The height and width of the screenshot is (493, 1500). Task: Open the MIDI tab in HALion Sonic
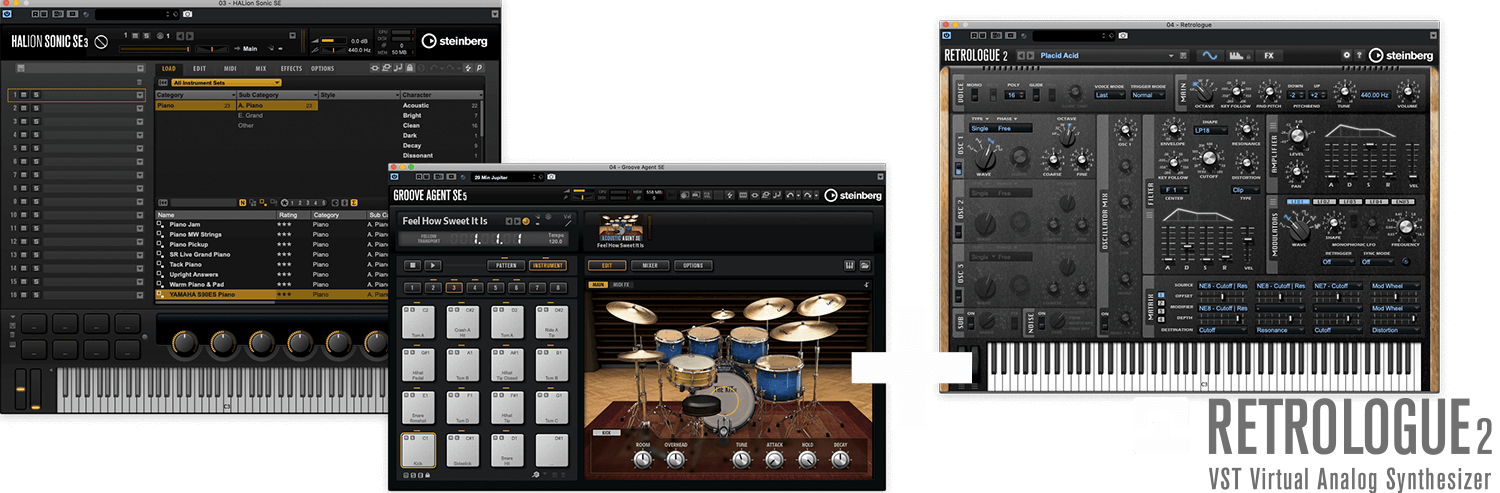(230, 68)
